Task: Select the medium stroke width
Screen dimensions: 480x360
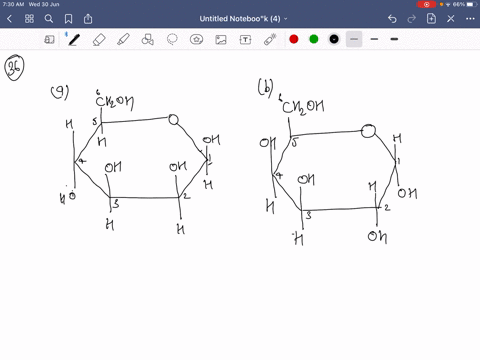Action: tap(374, 39)
